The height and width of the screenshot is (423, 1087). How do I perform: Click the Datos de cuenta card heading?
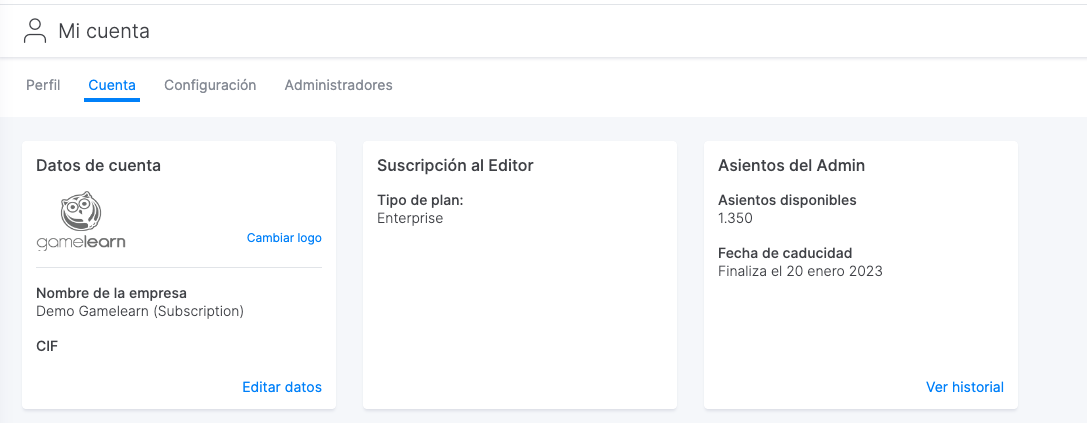click(98, 166)
